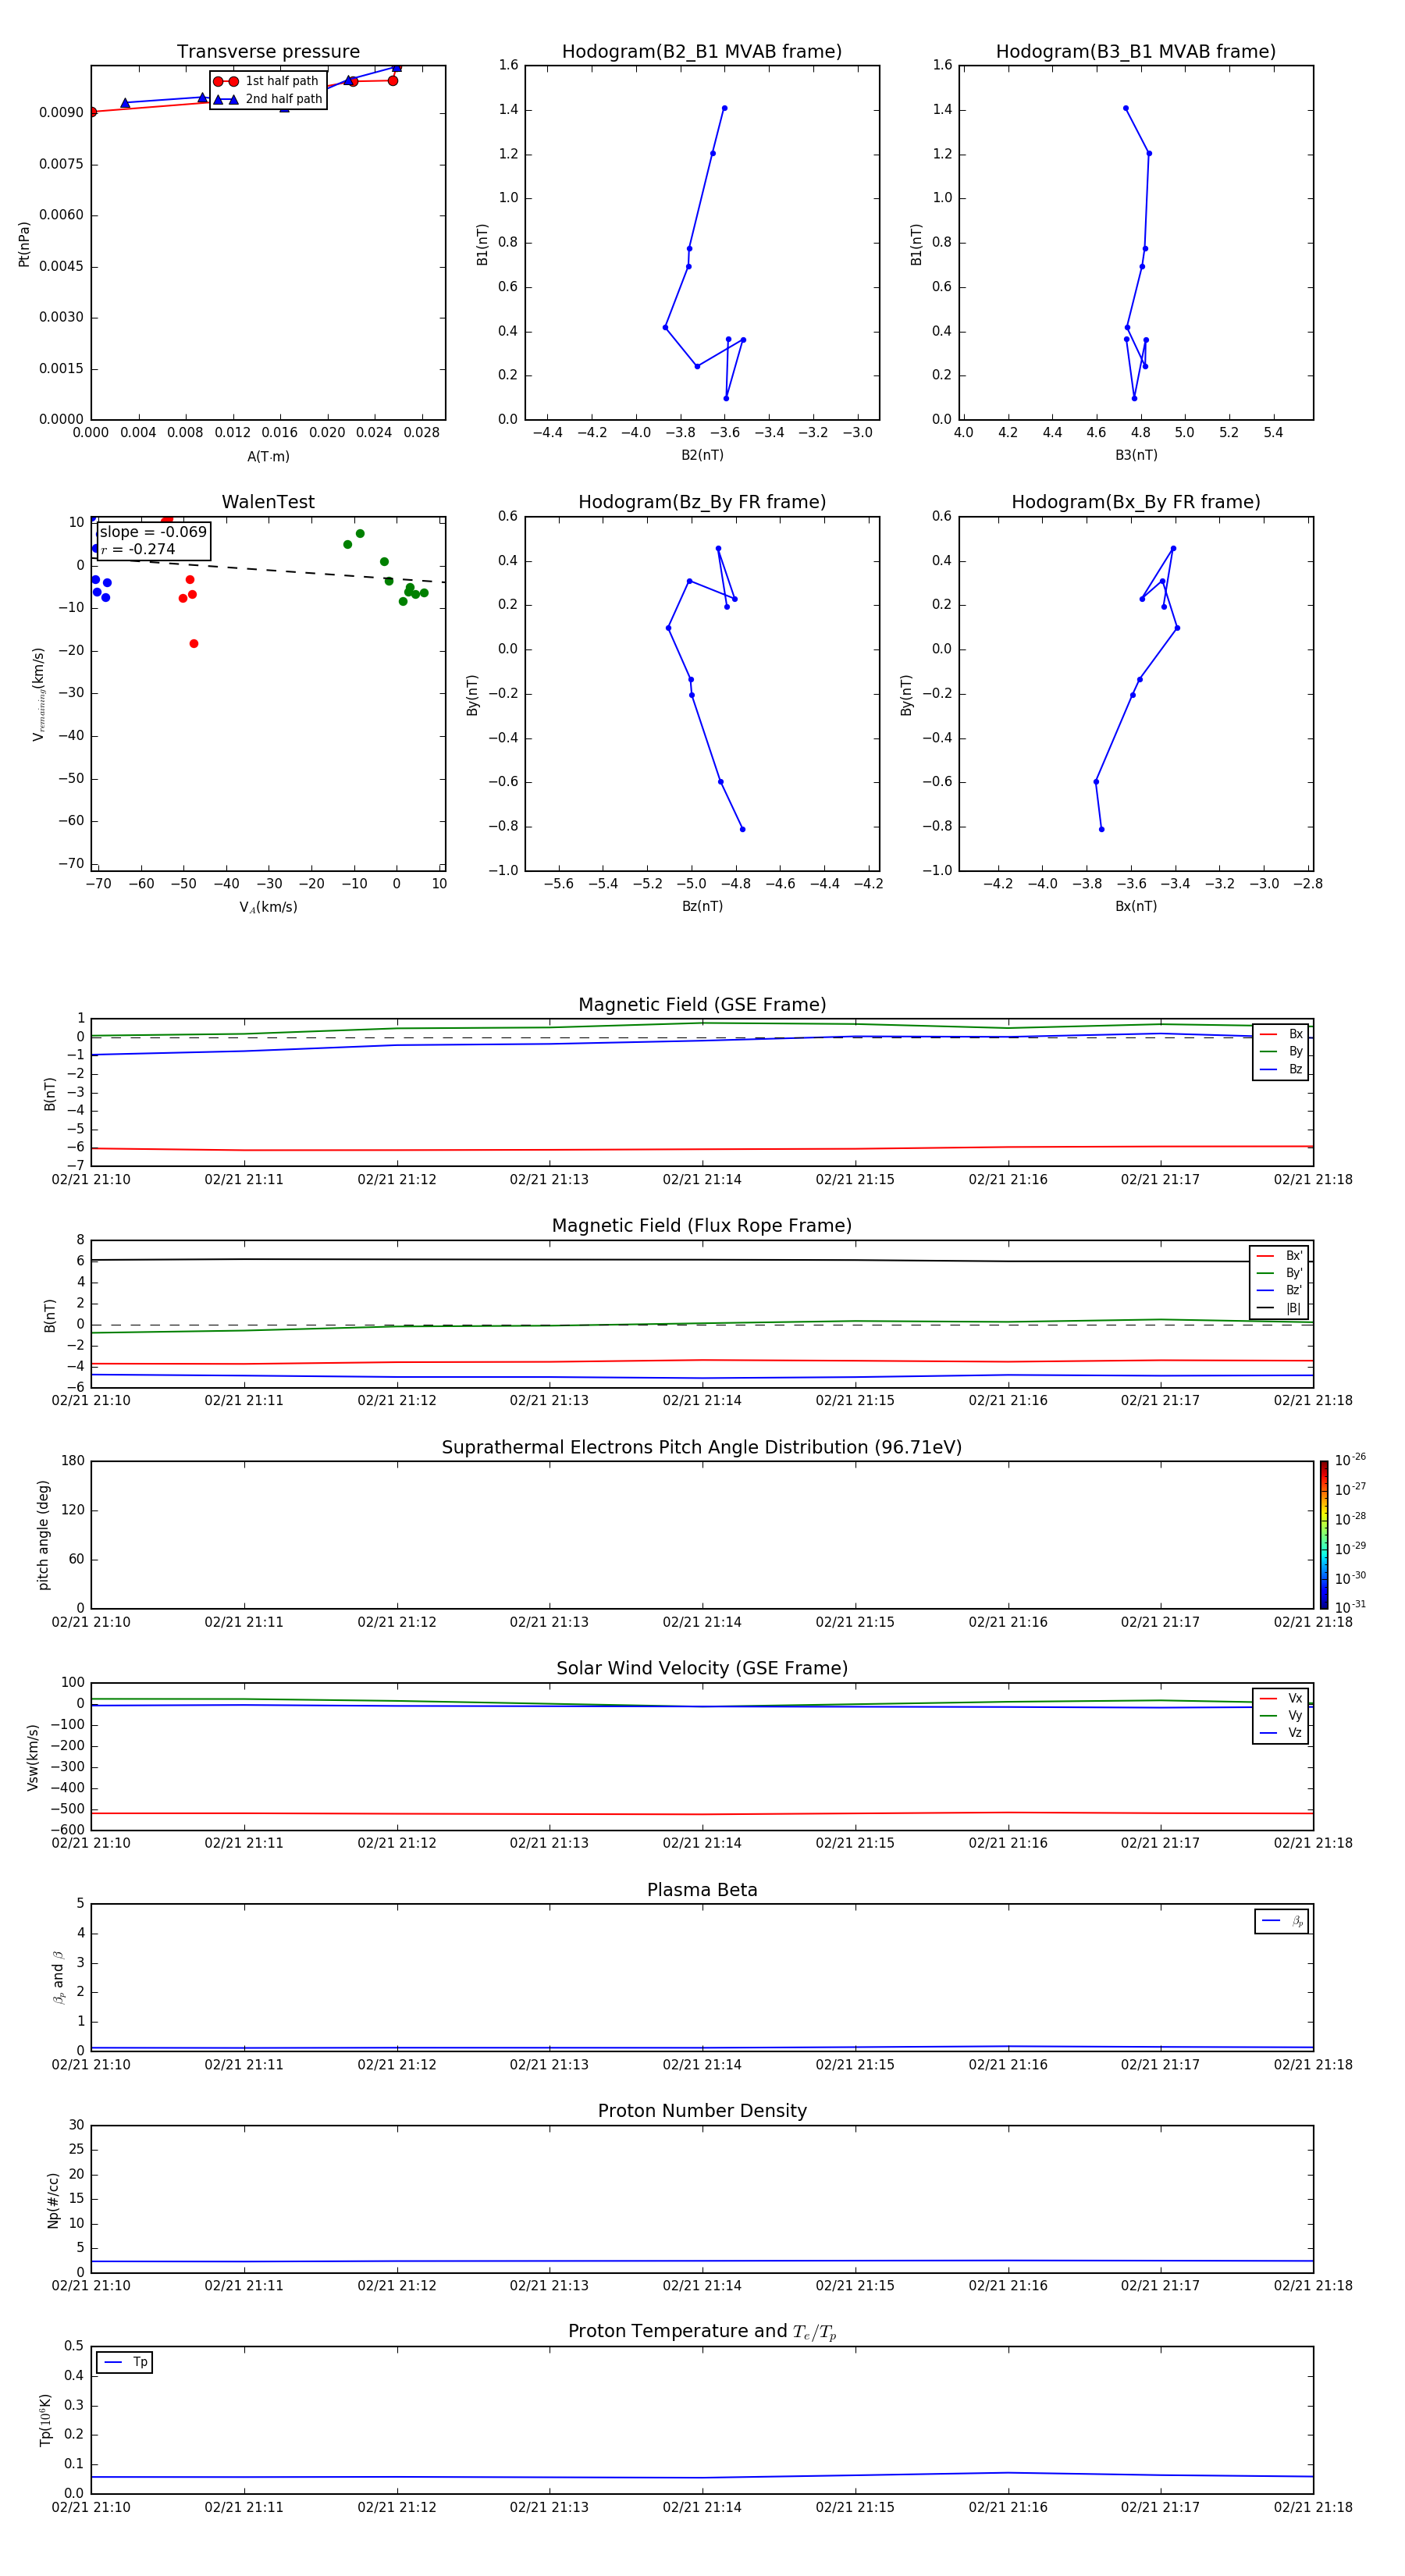Click the black |B| line in flux rope plot
This screenshot has width=1405, height=2576.
(702, 1260)
